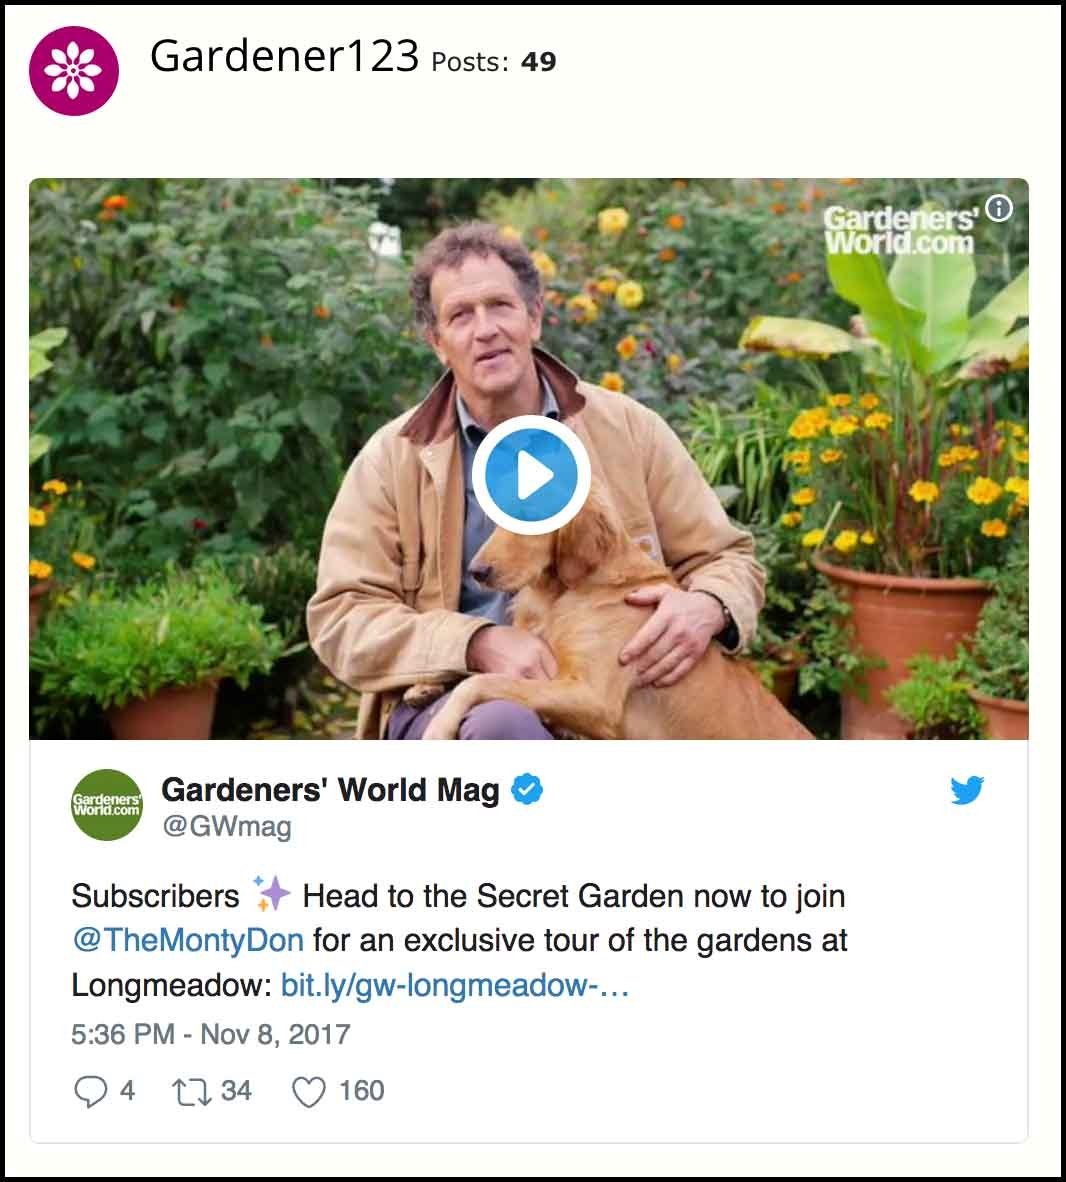Open the @TheMontyDon mention link
The height and width of the screenshot is (1182, 1066).
pos(188,940)
